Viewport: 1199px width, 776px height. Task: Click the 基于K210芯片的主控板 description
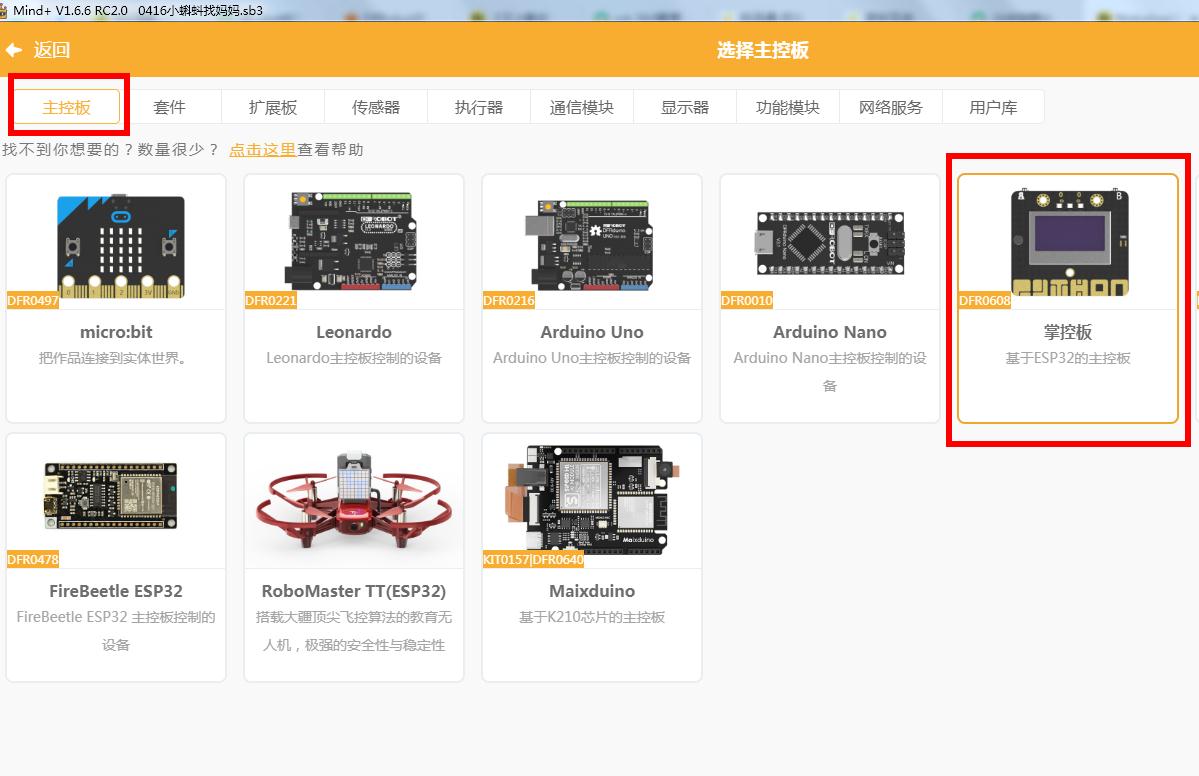[592, 617]
